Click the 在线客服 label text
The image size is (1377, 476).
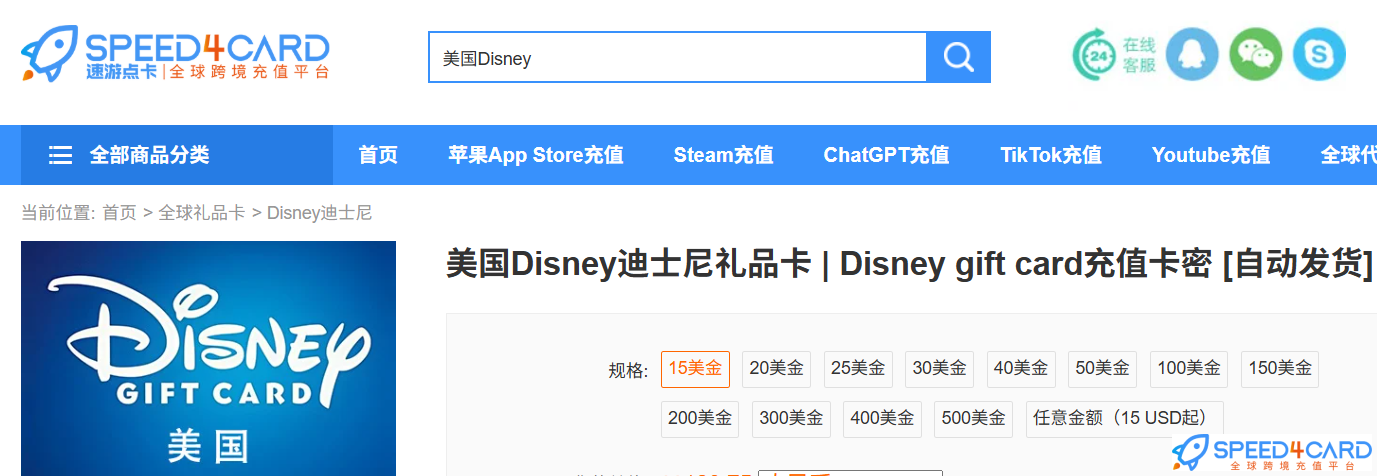tap(1139, 55)
